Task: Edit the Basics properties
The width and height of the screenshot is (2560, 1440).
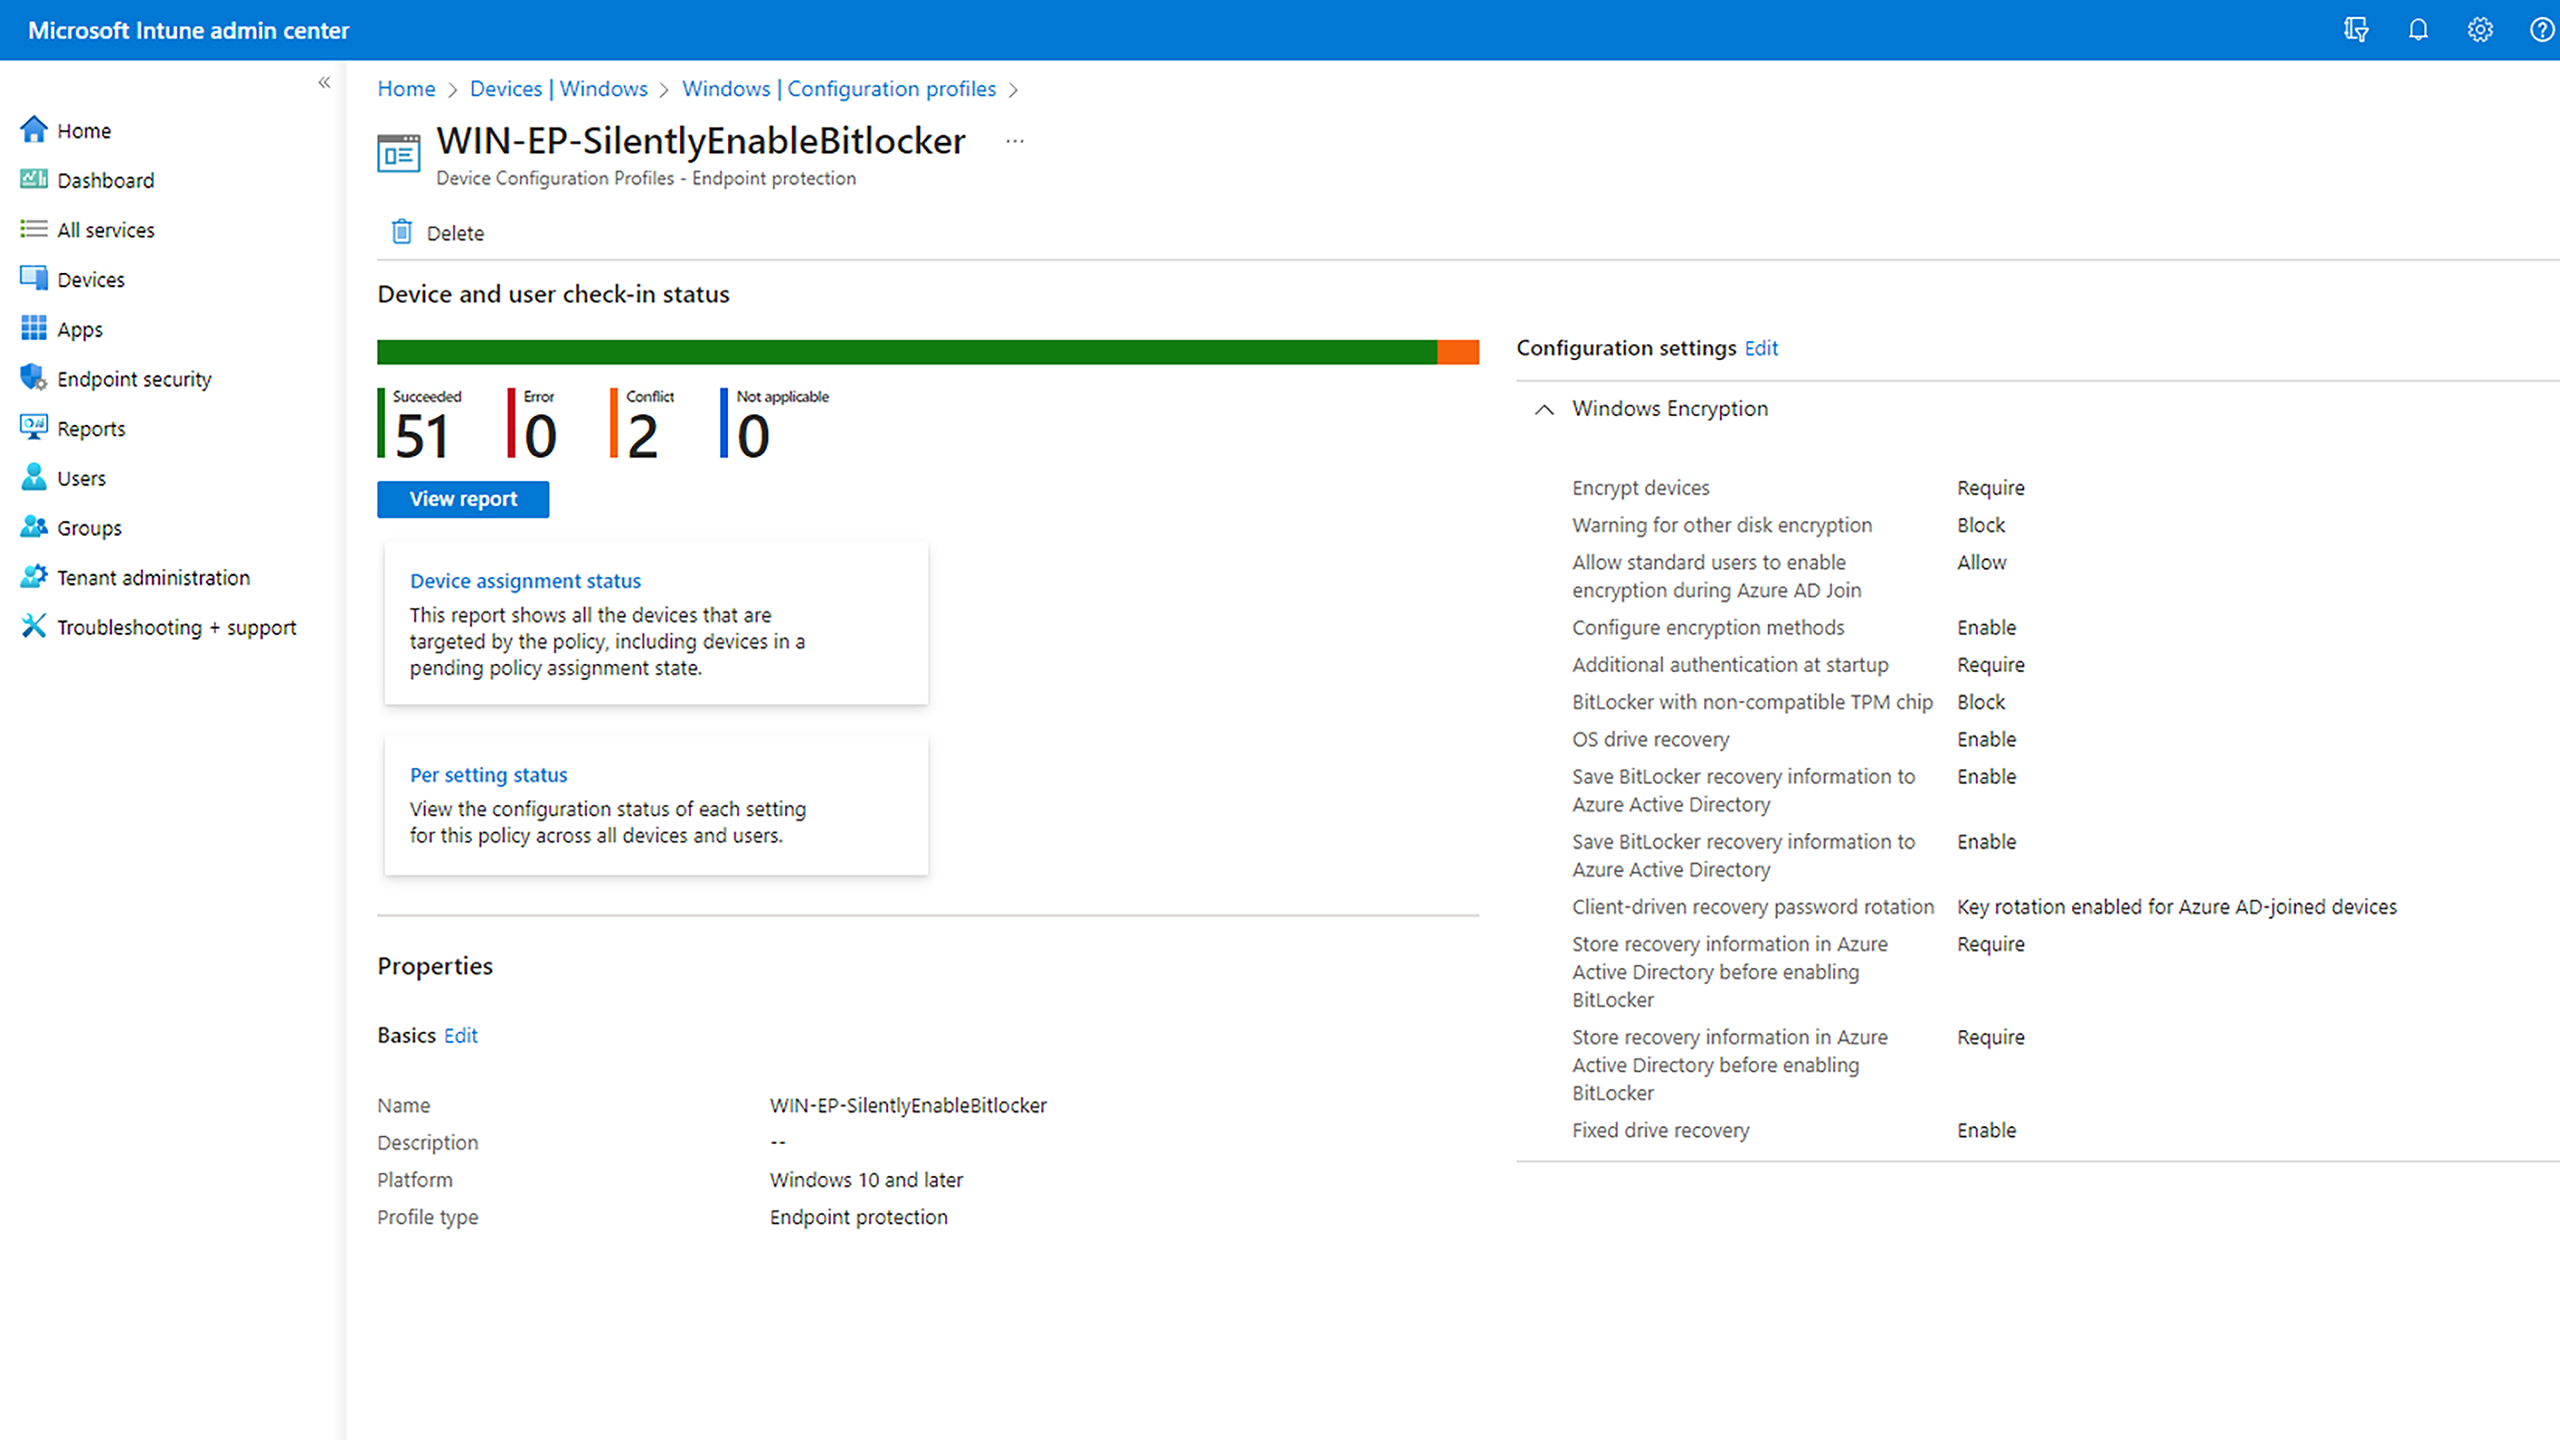Action: click(460, 1035)
